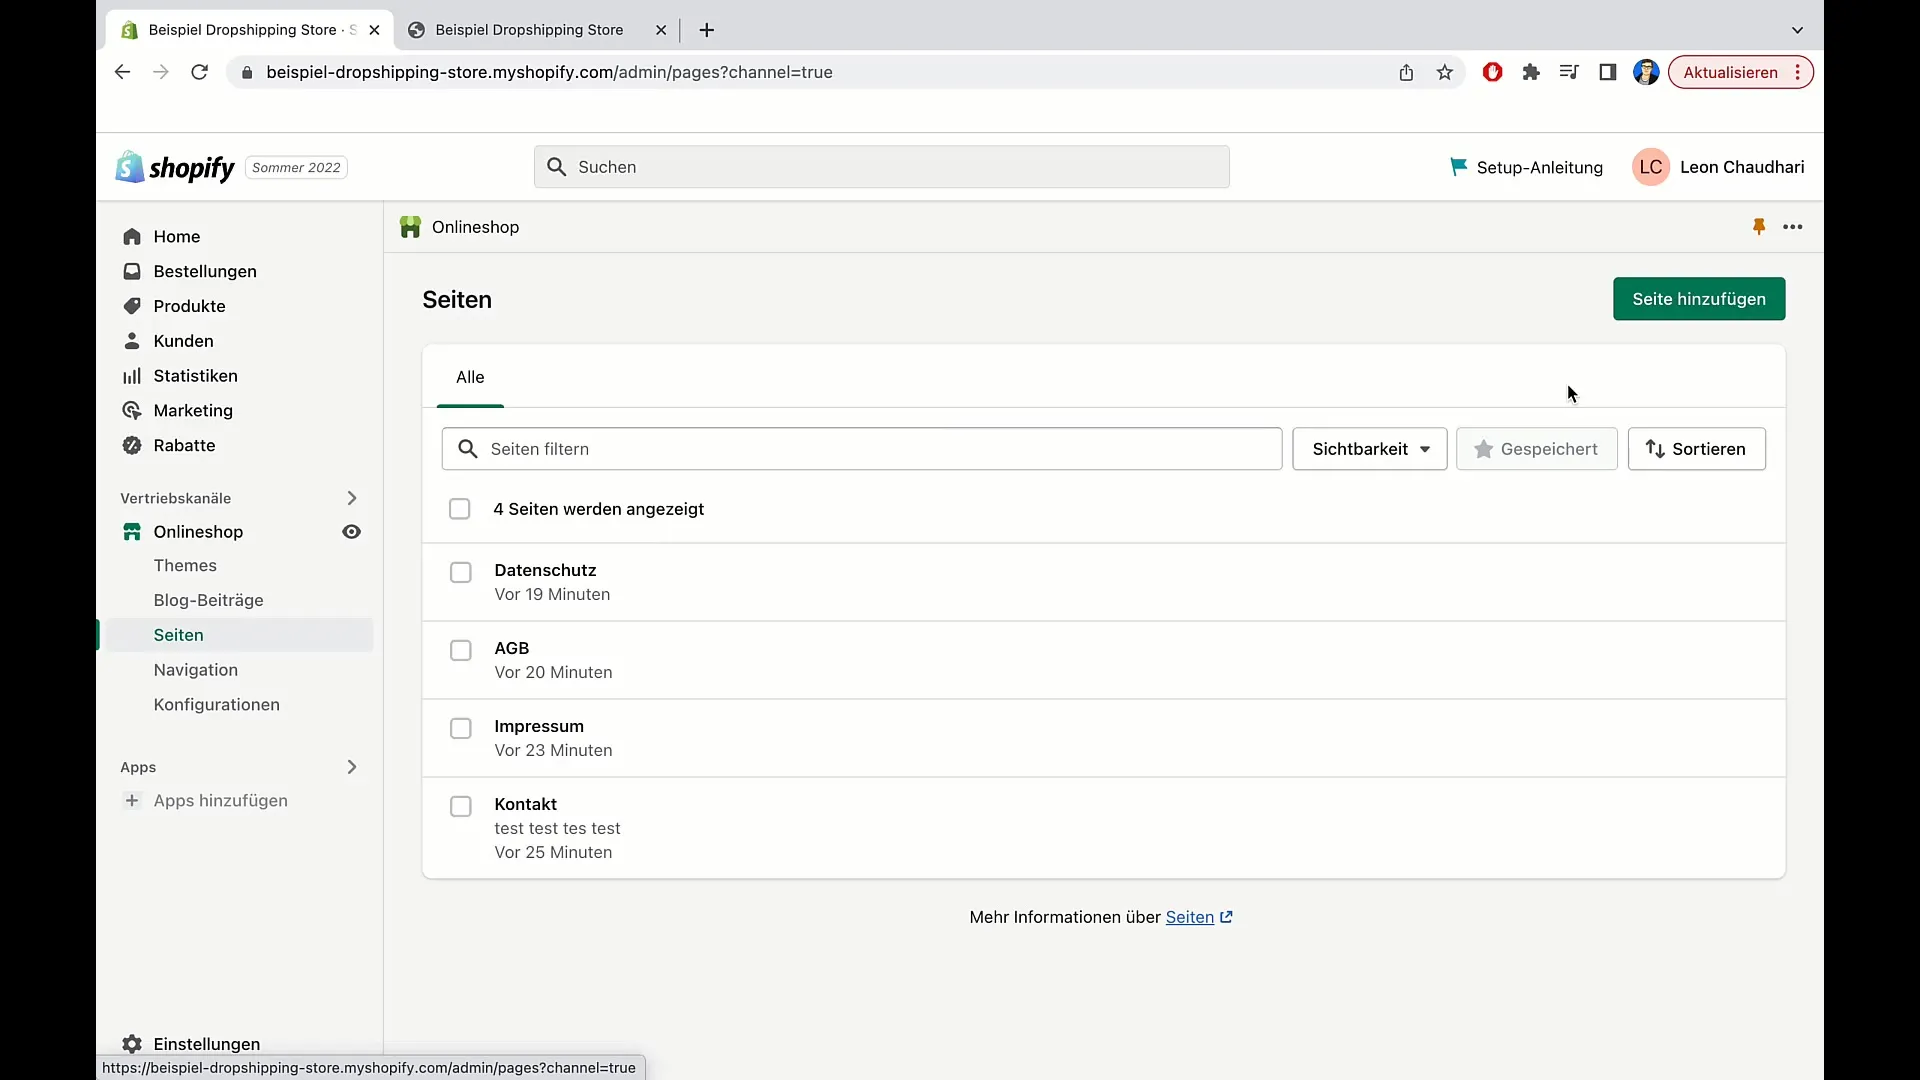Click the Marketing icon in sidebar
This screenshot has height=1080, width=1920.
(x=131, y=410)
